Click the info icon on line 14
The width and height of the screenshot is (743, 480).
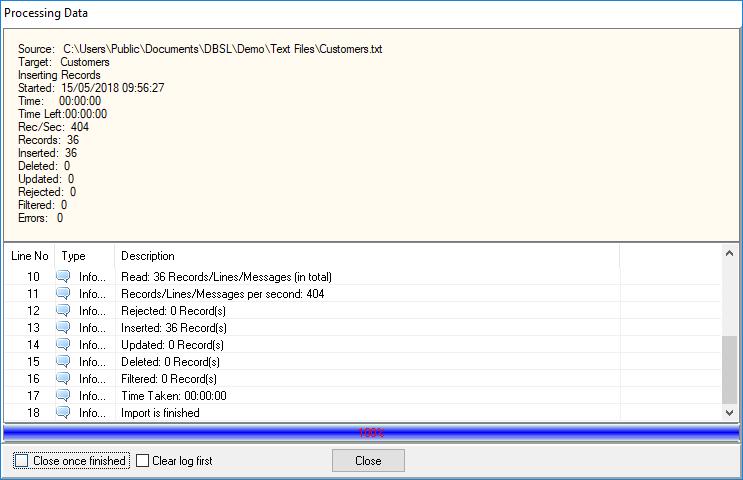click(x=63, y=344)
